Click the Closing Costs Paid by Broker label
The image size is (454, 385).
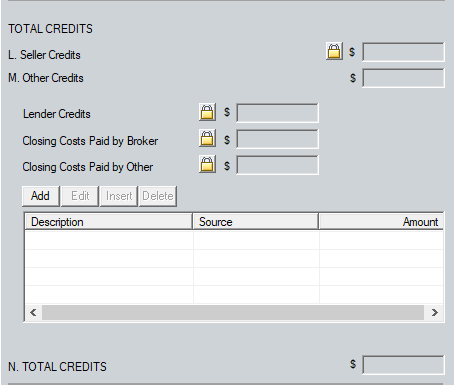point(90,141)
